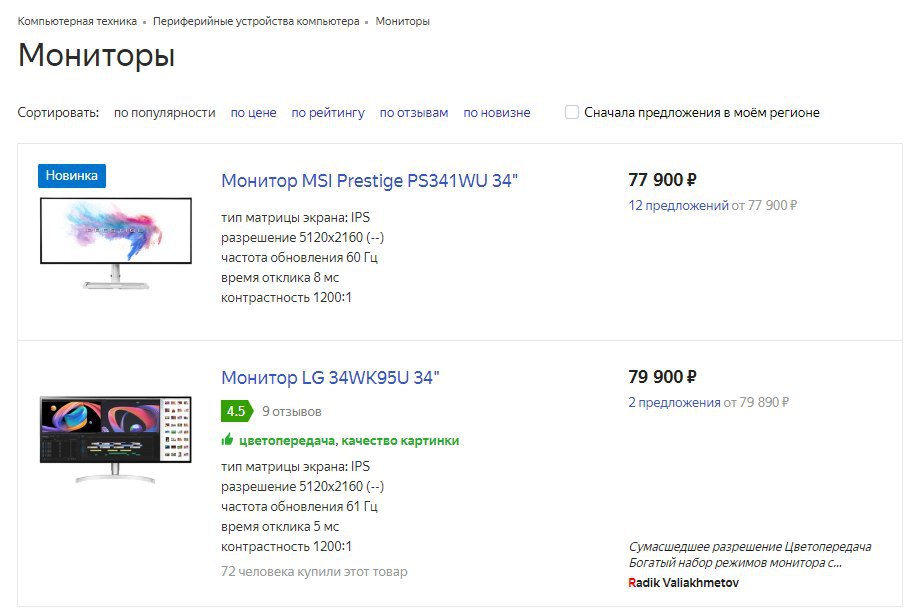Click the Мониторы page heading
The height and width of the screenshot is (613, 913).
[97, 56]
